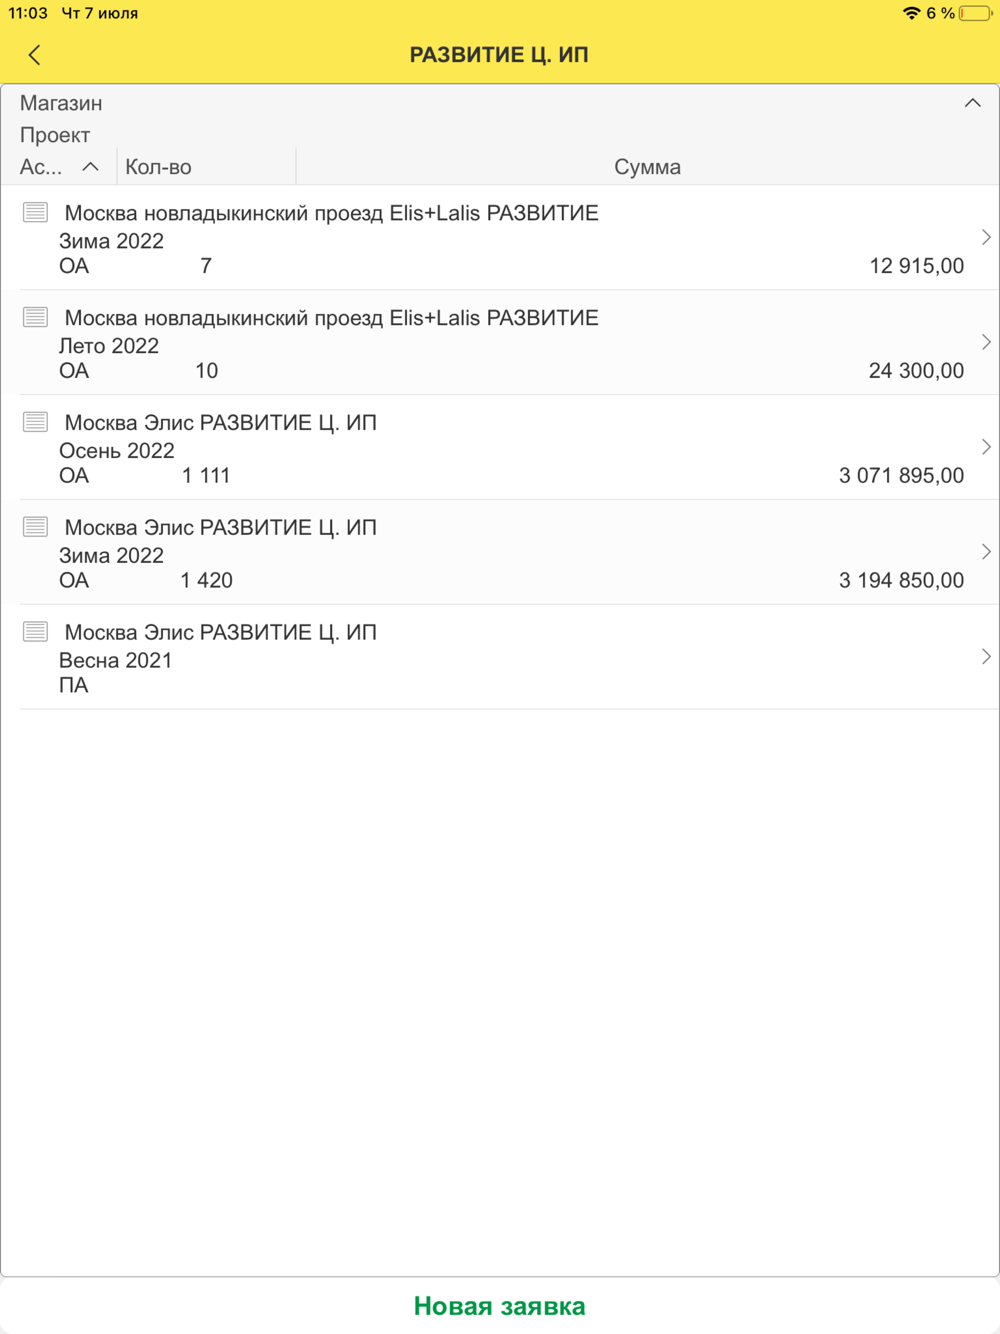Tap the Wi-Fi status icon
This screenshot has width=1000, height=1334.
click(911, 13)
